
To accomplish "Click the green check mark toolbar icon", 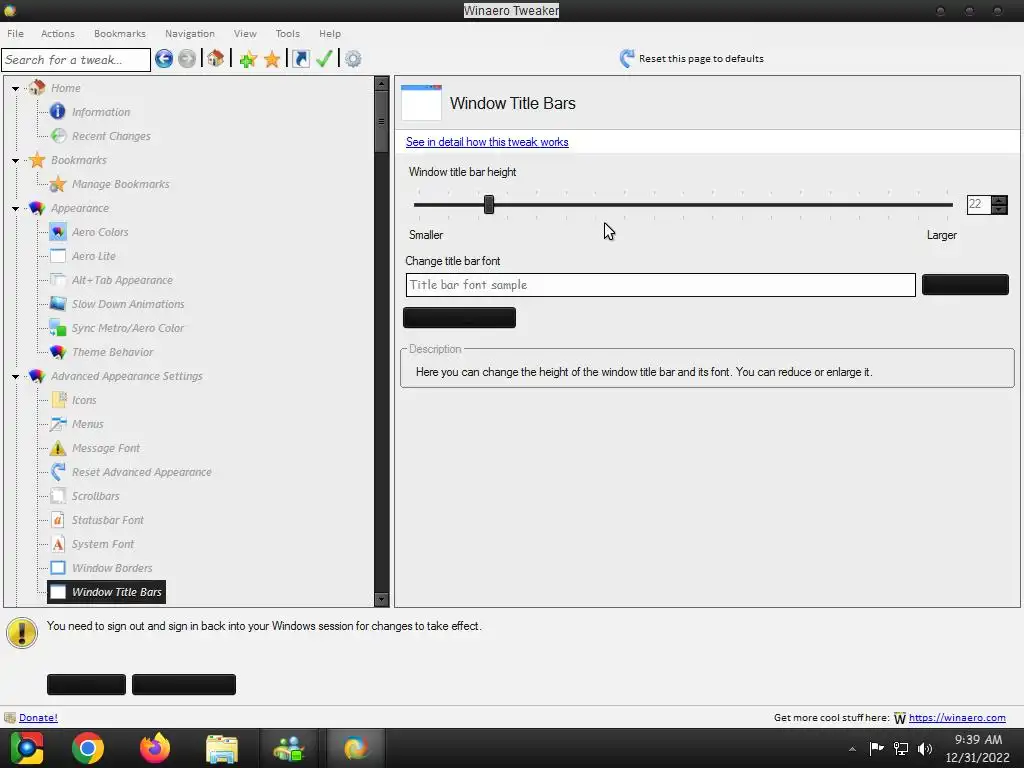I will (x=324, y=59).
